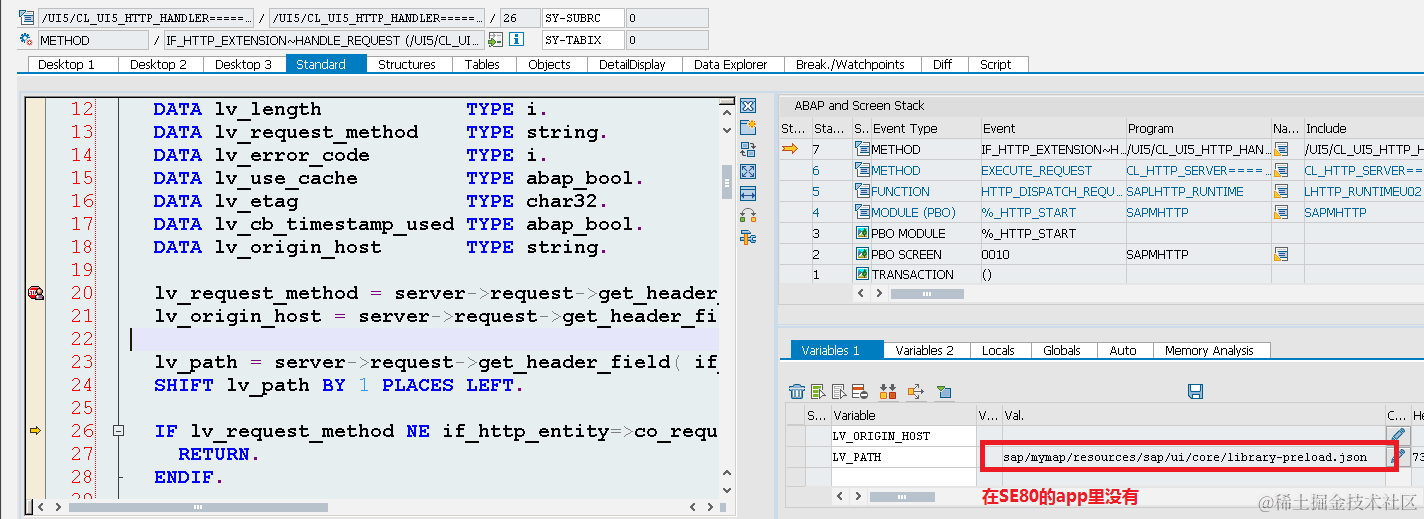The image size is (1424, 519).
Task: Open the Diff tab
Action: (x=942, y=64)
